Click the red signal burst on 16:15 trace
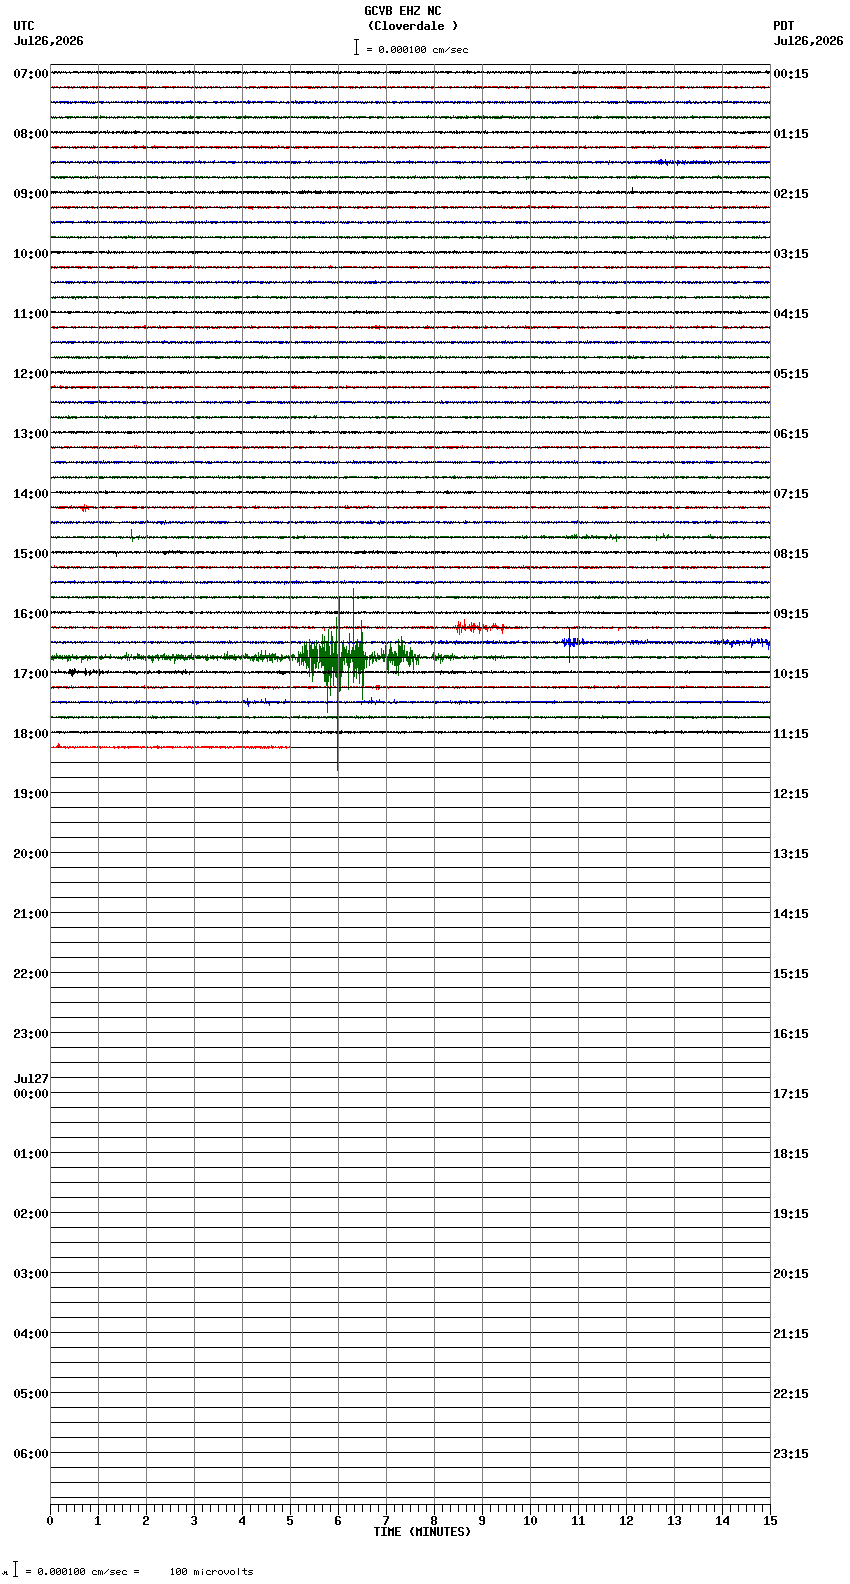 coord(479,627)
